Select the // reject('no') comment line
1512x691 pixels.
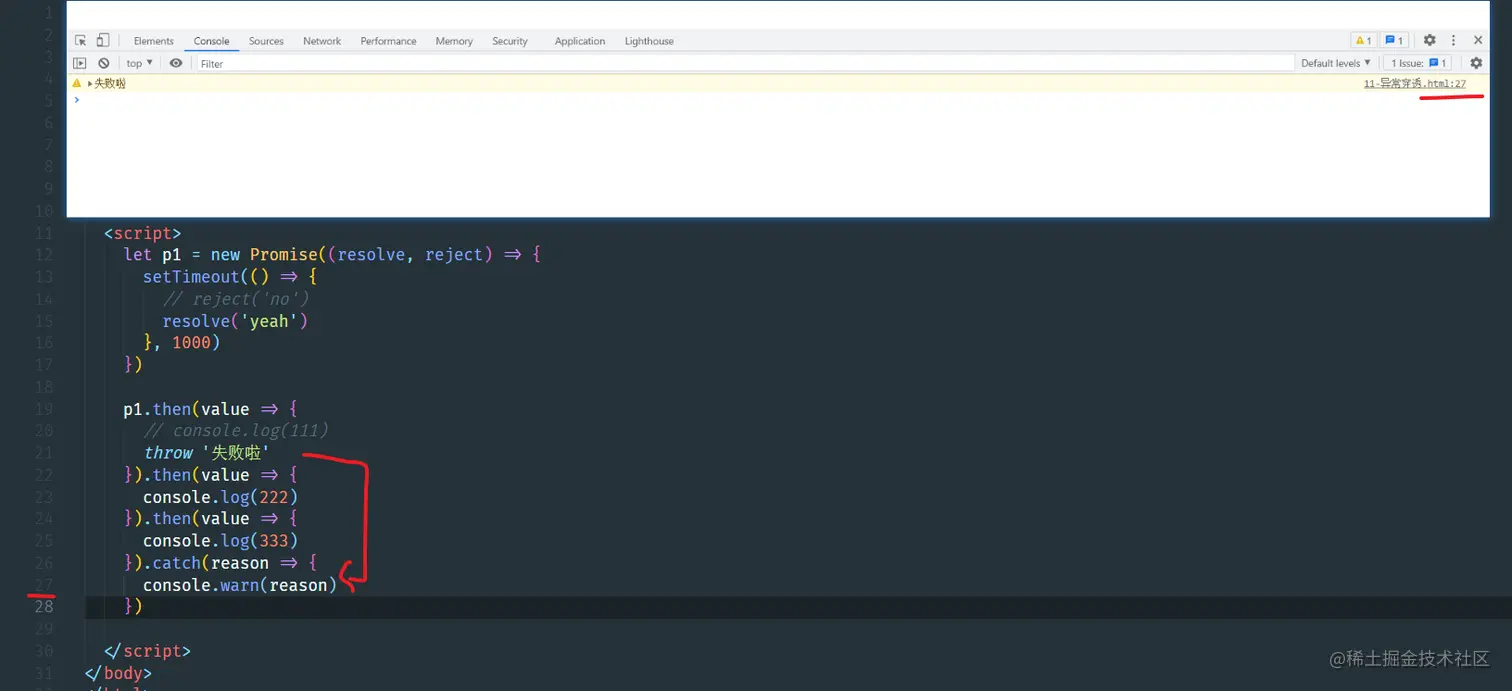tap(236, 299)
